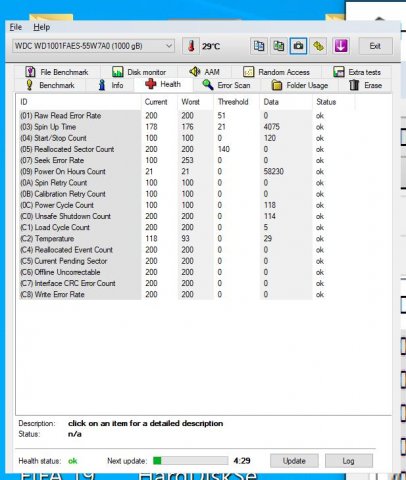Click the purple down-arrow minimize-to-tray icon

click(341, 46)
